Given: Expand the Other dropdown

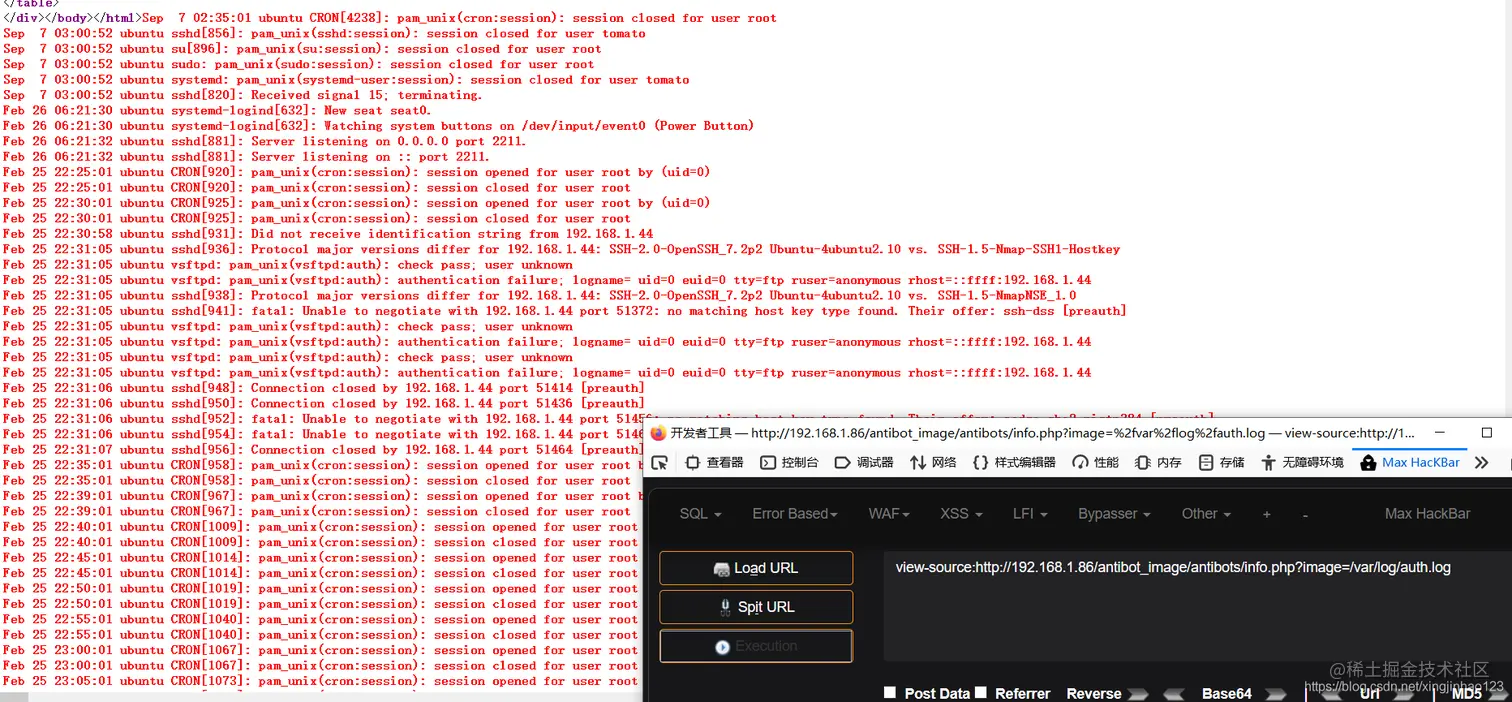Looking at the screenshot, I should 1205,513.
